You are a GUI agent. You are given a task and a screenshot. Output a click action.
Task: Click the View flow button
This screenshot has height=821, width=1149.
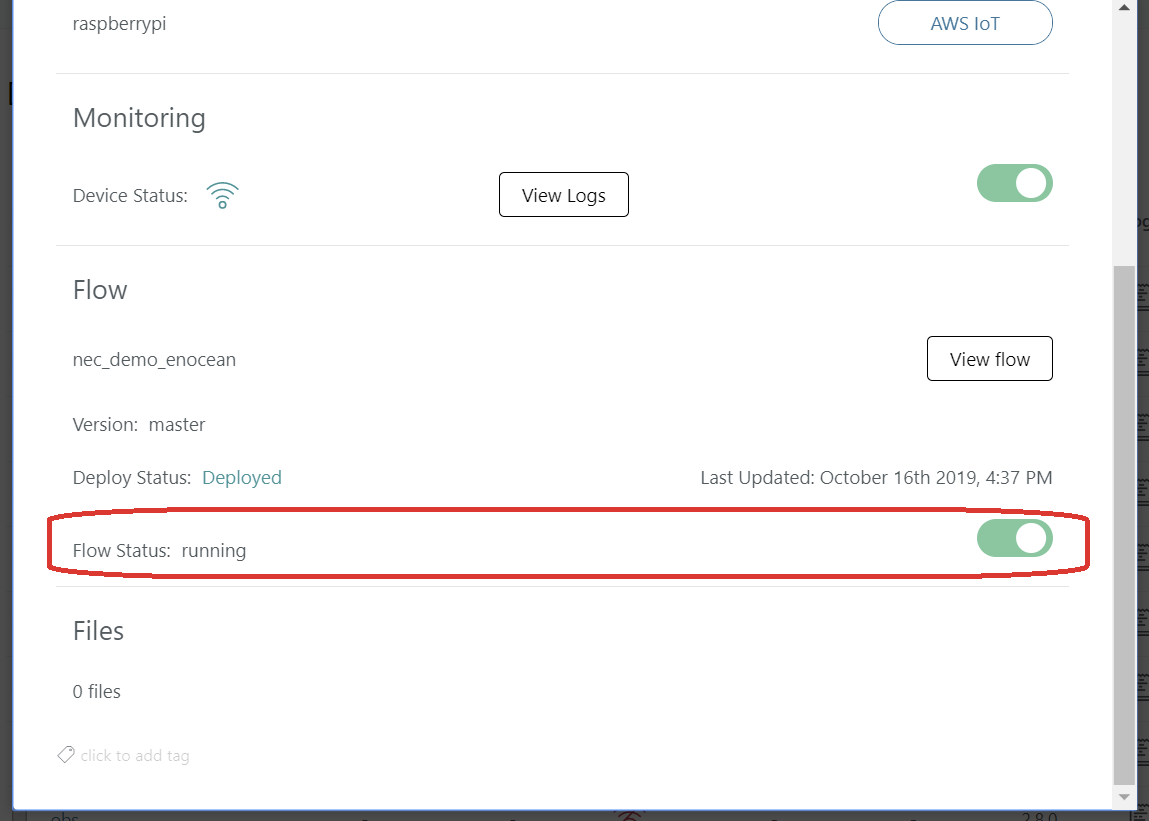tap(989, 359)
